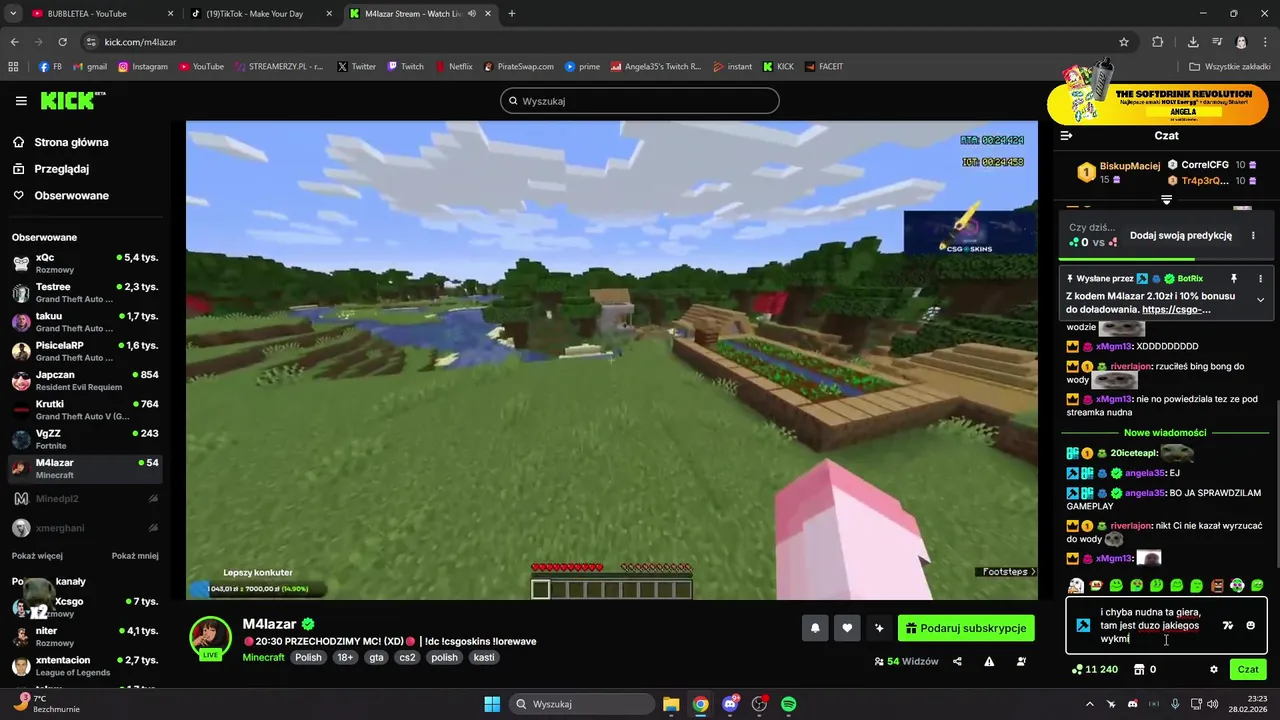
Task: Click the Minecraft category link under title
Action: coord(263,657)
